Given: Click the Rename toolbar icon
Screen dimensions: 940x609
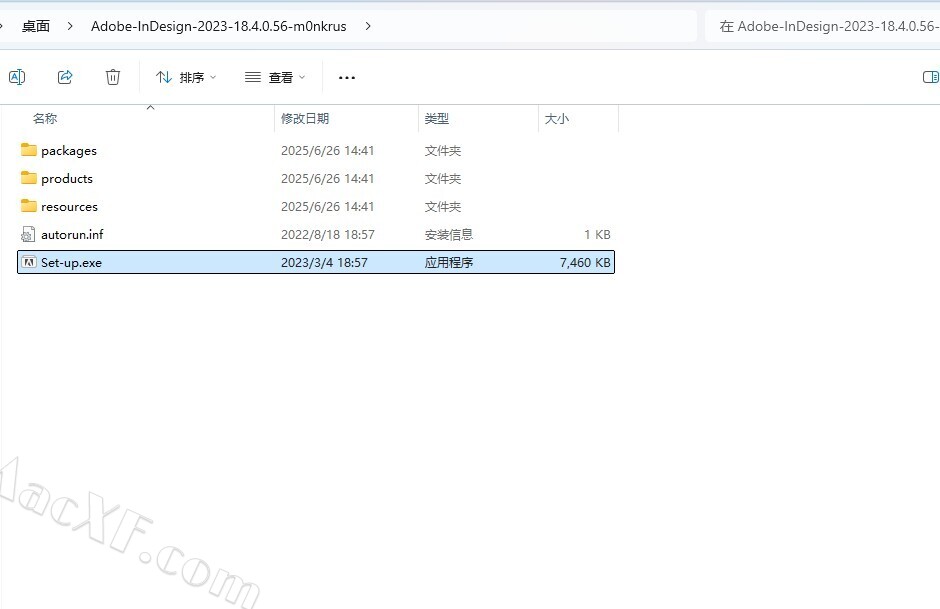Looking at the screenshot, I should [17, 77].
